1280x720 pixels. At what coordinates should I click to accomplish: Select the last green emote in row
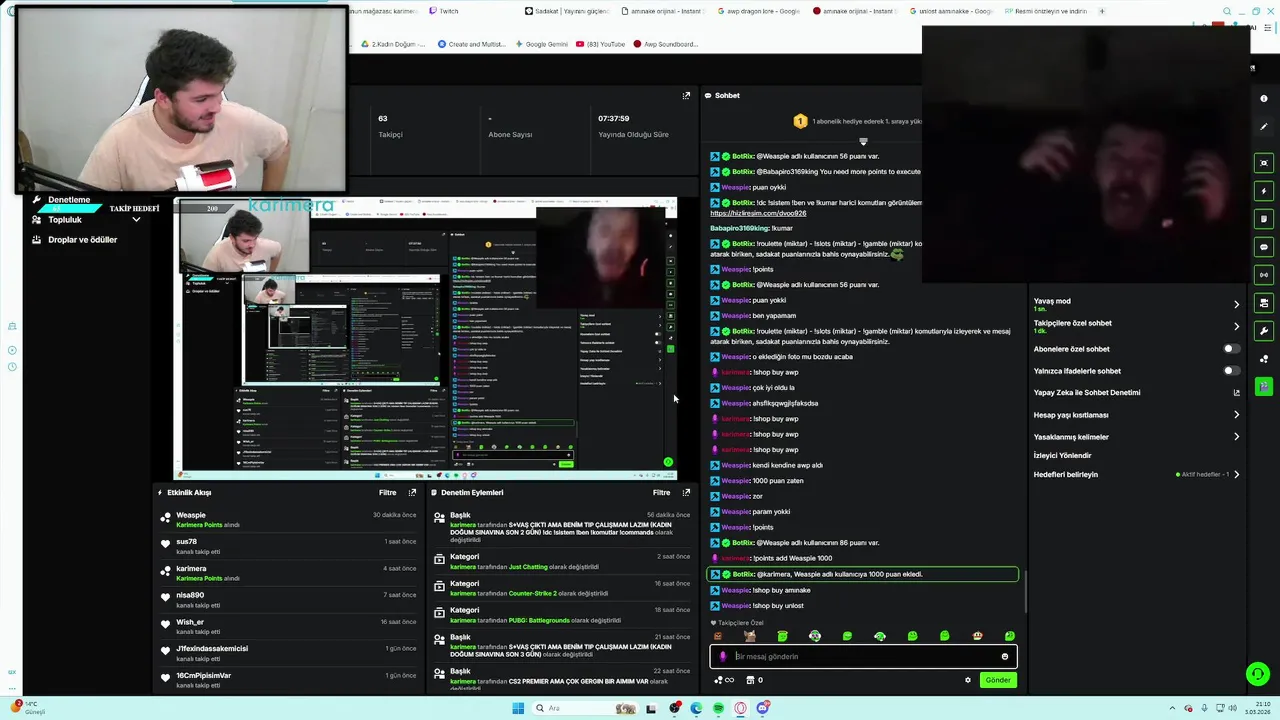pos(1009,636)
